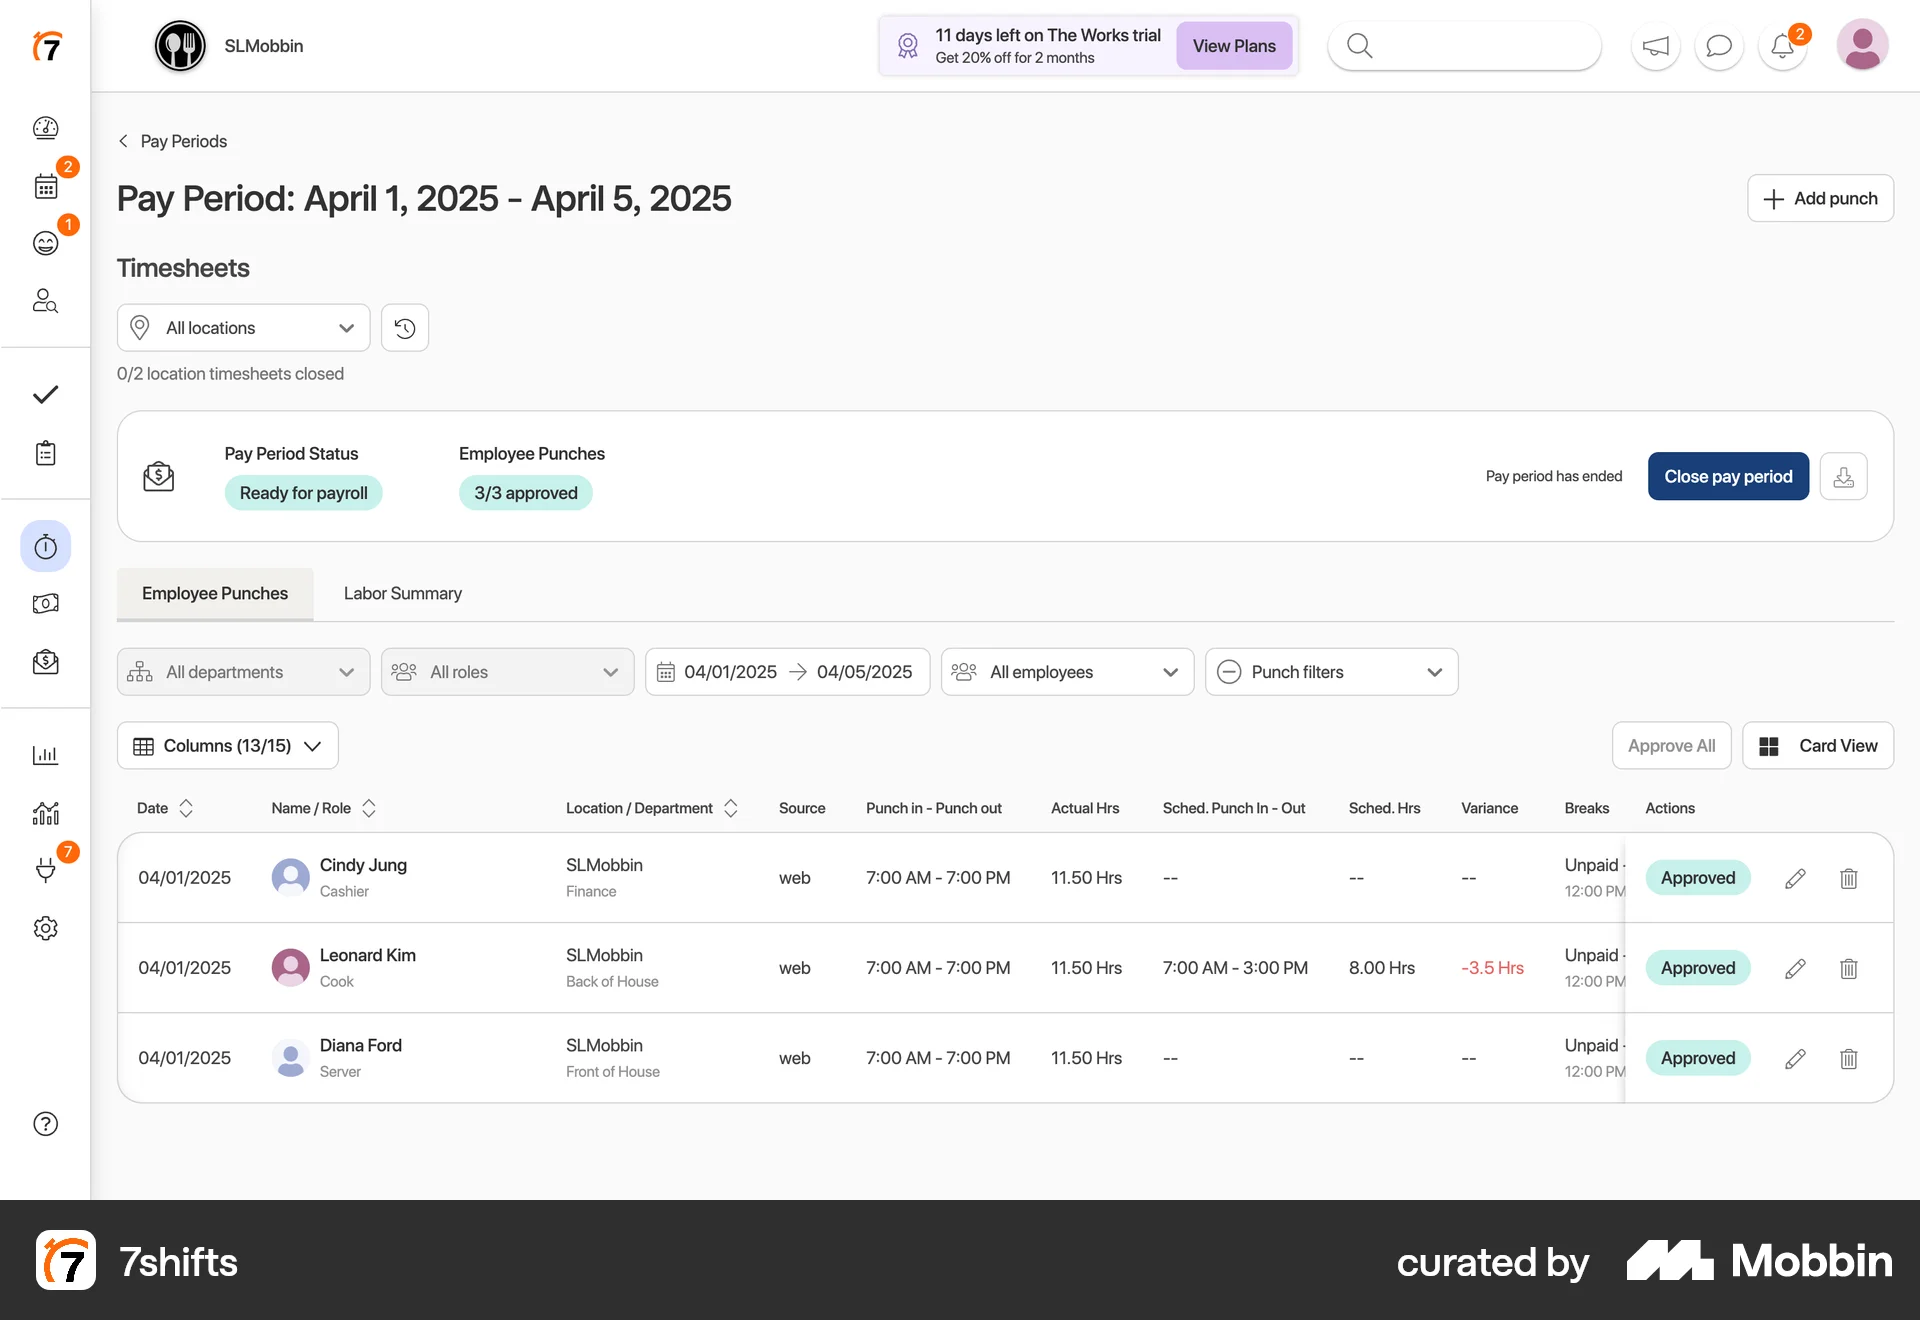Switch to the Labor Summary tab
Screen dimensions: 1920x1320
coord(402,593)
